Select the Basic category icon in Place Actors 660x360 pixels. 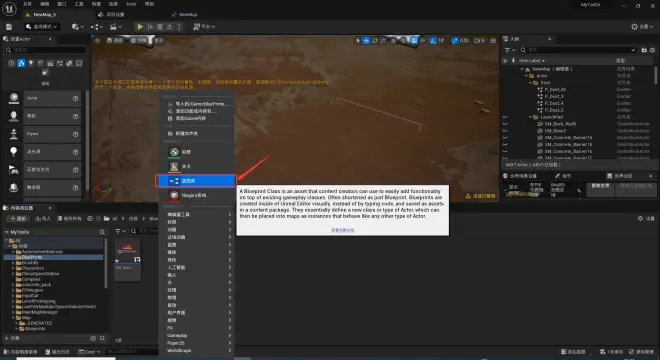coord(21,63)
